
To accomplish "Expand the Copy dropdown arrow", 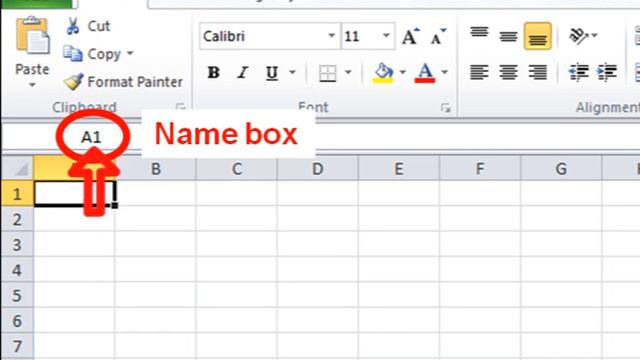I will 130,53.
